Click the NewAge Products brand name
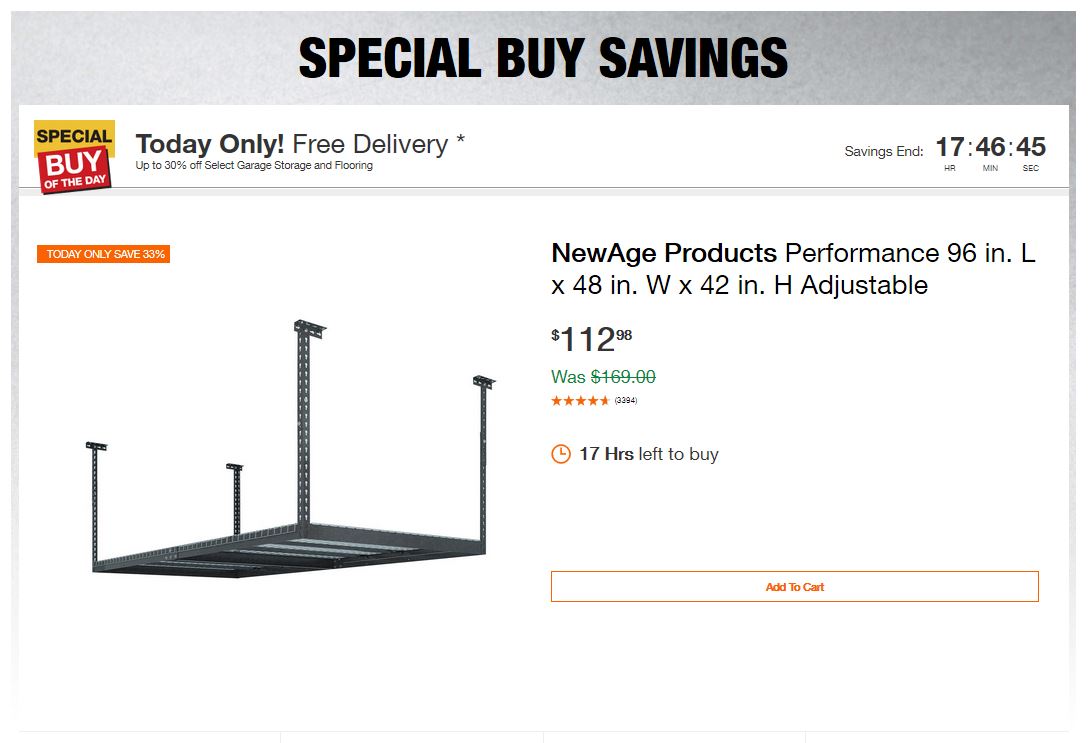The image size is (1088, 743). click(x=664, y=253)
